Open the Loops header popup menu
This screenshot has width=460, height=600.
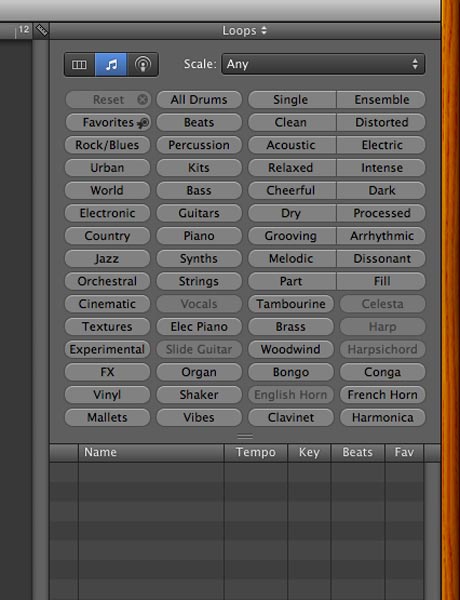(x=245, y=31)
